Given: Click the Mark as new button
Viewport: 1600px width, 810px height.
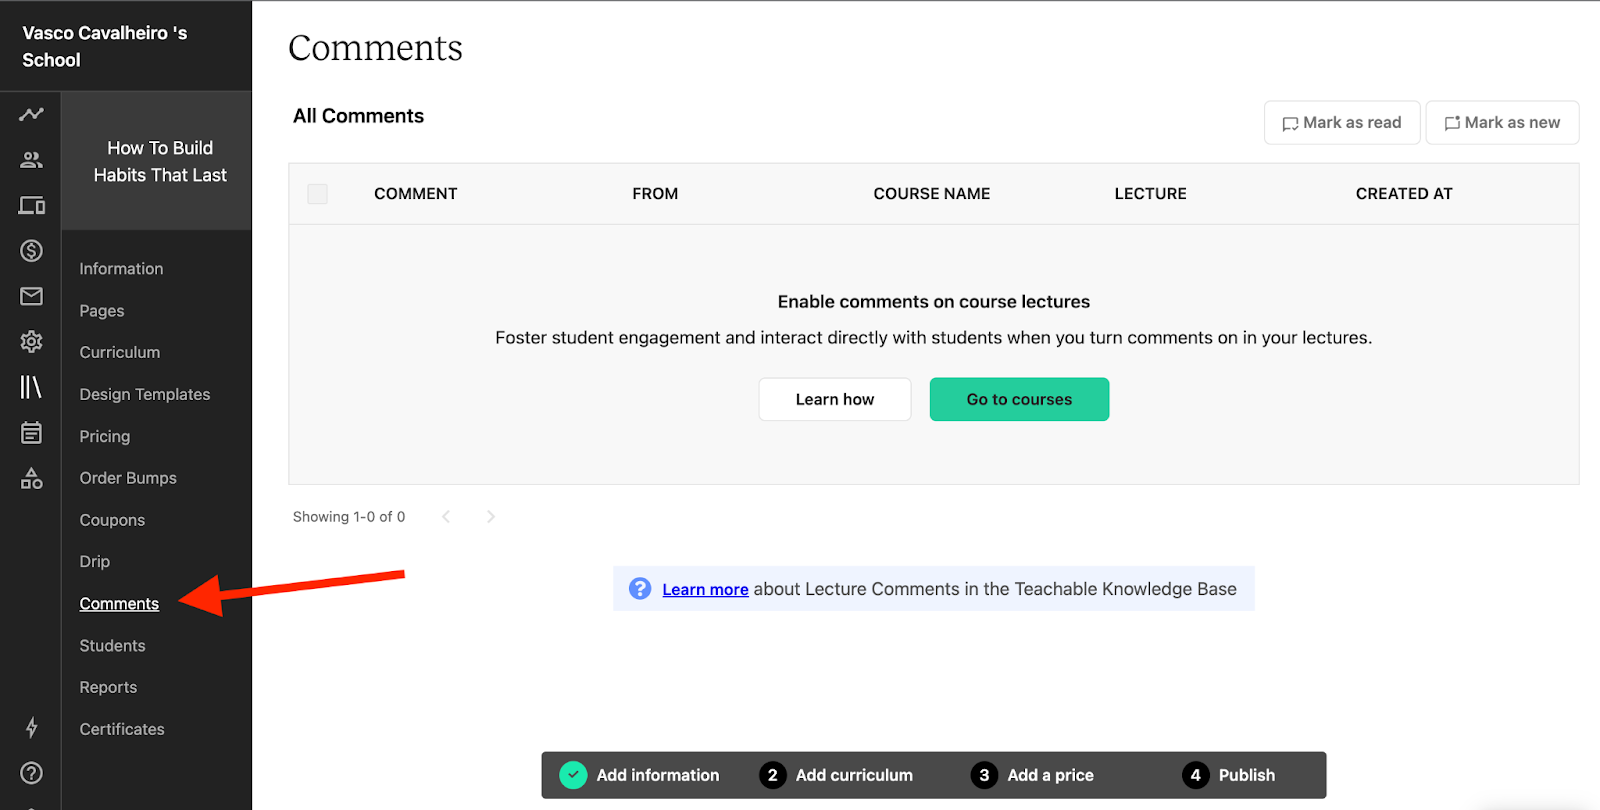Looking at the screenshot, I should 1502,123.
